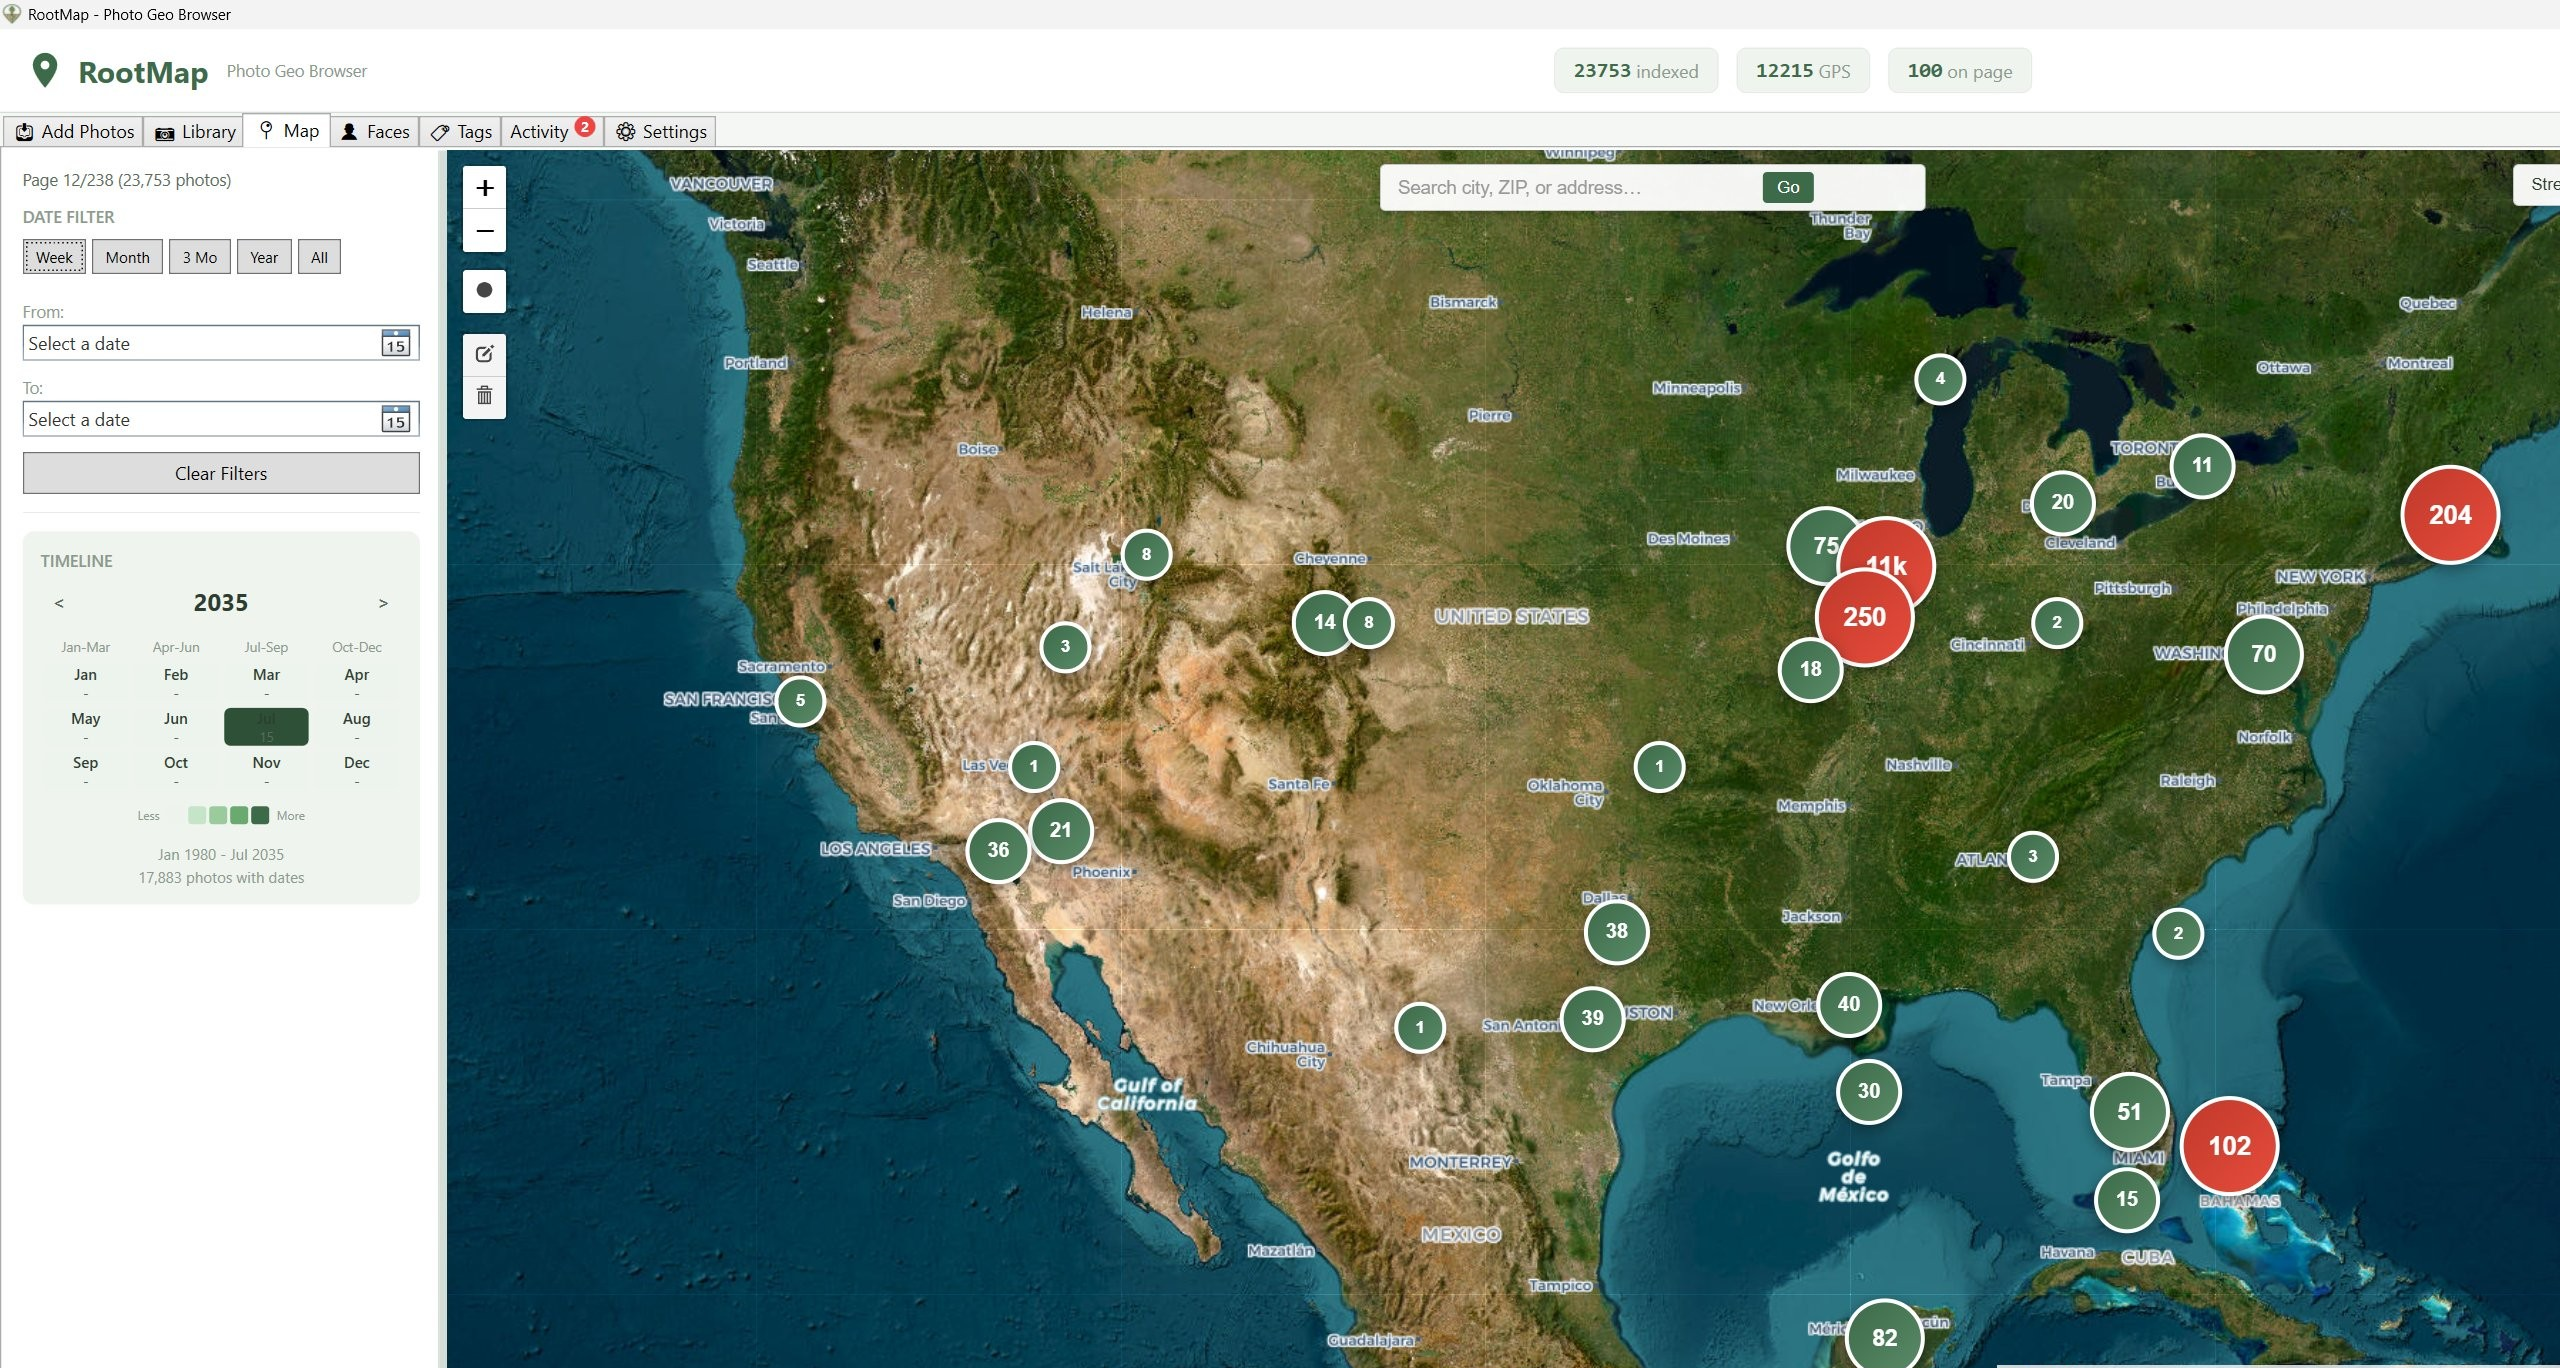Image resolution: width=2560 pixels, height=1368 pixels.
Task: Click the 100 on page counter
Action: pyautogui.click(x=1960, y=71)
